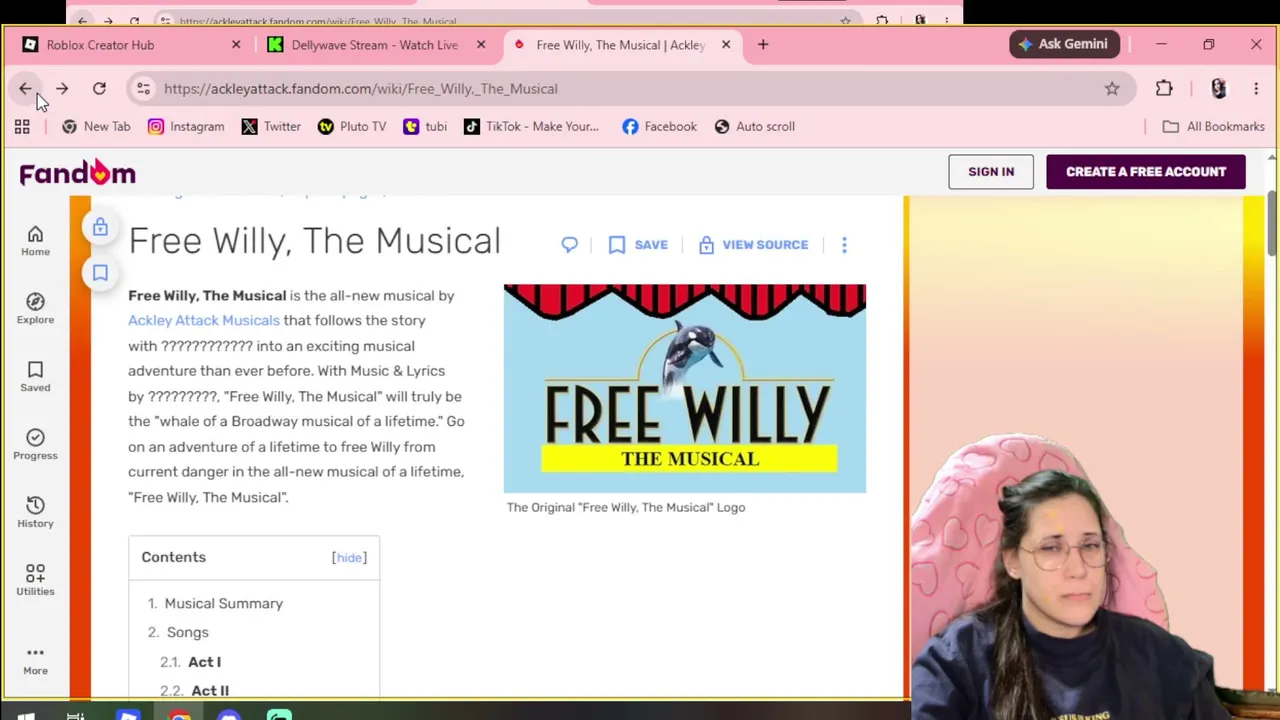Jump to Songs section in Contents
The image size is (1280, 720).
click(188, 632)
